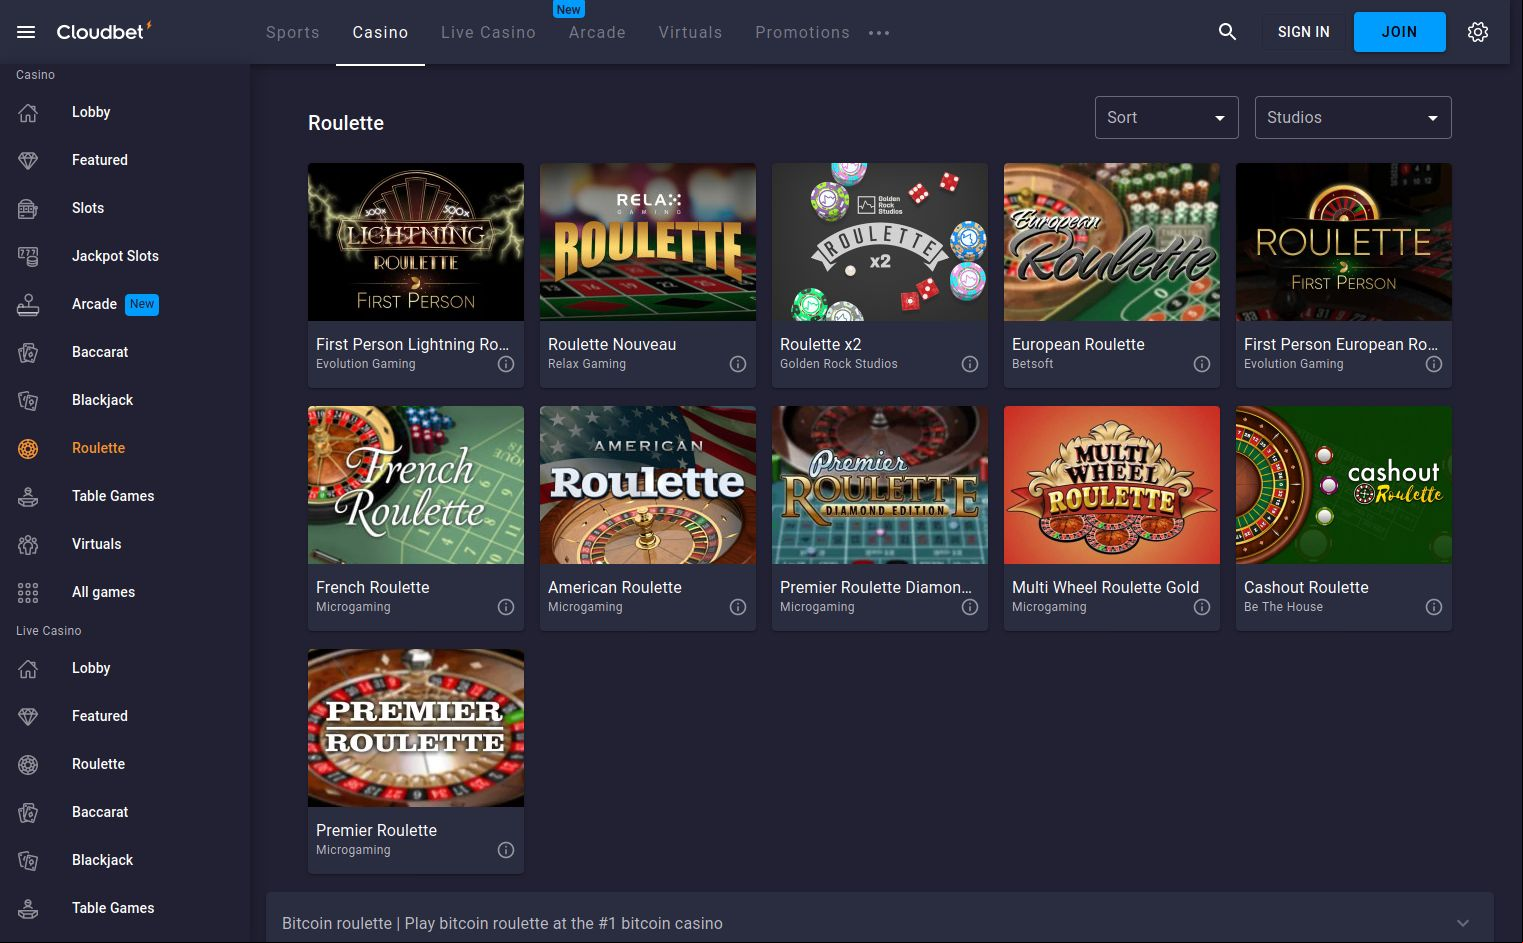1523x943 pixels.
Task: Open the Premier Roulette thumbnail
Action: [416, 728]
